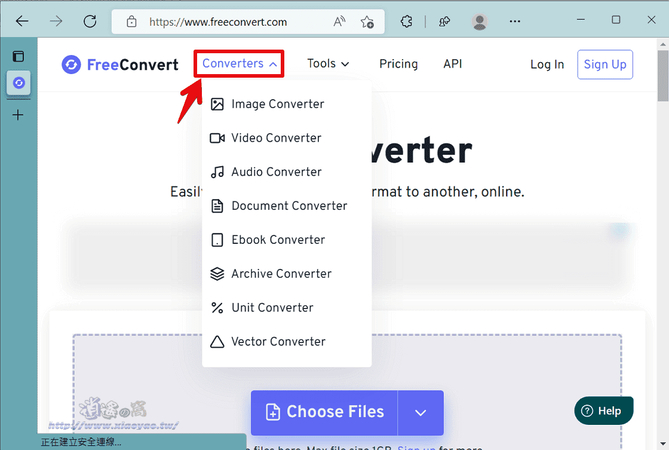Go back to the previous page

pos(22,21)
